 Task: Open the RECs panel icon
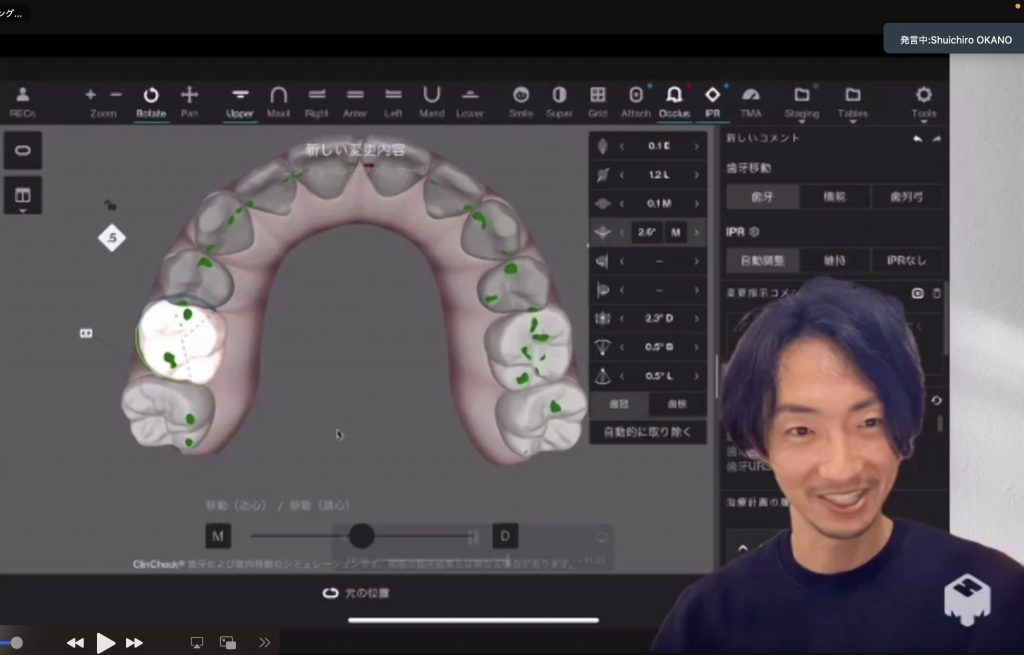click(22, 102)
